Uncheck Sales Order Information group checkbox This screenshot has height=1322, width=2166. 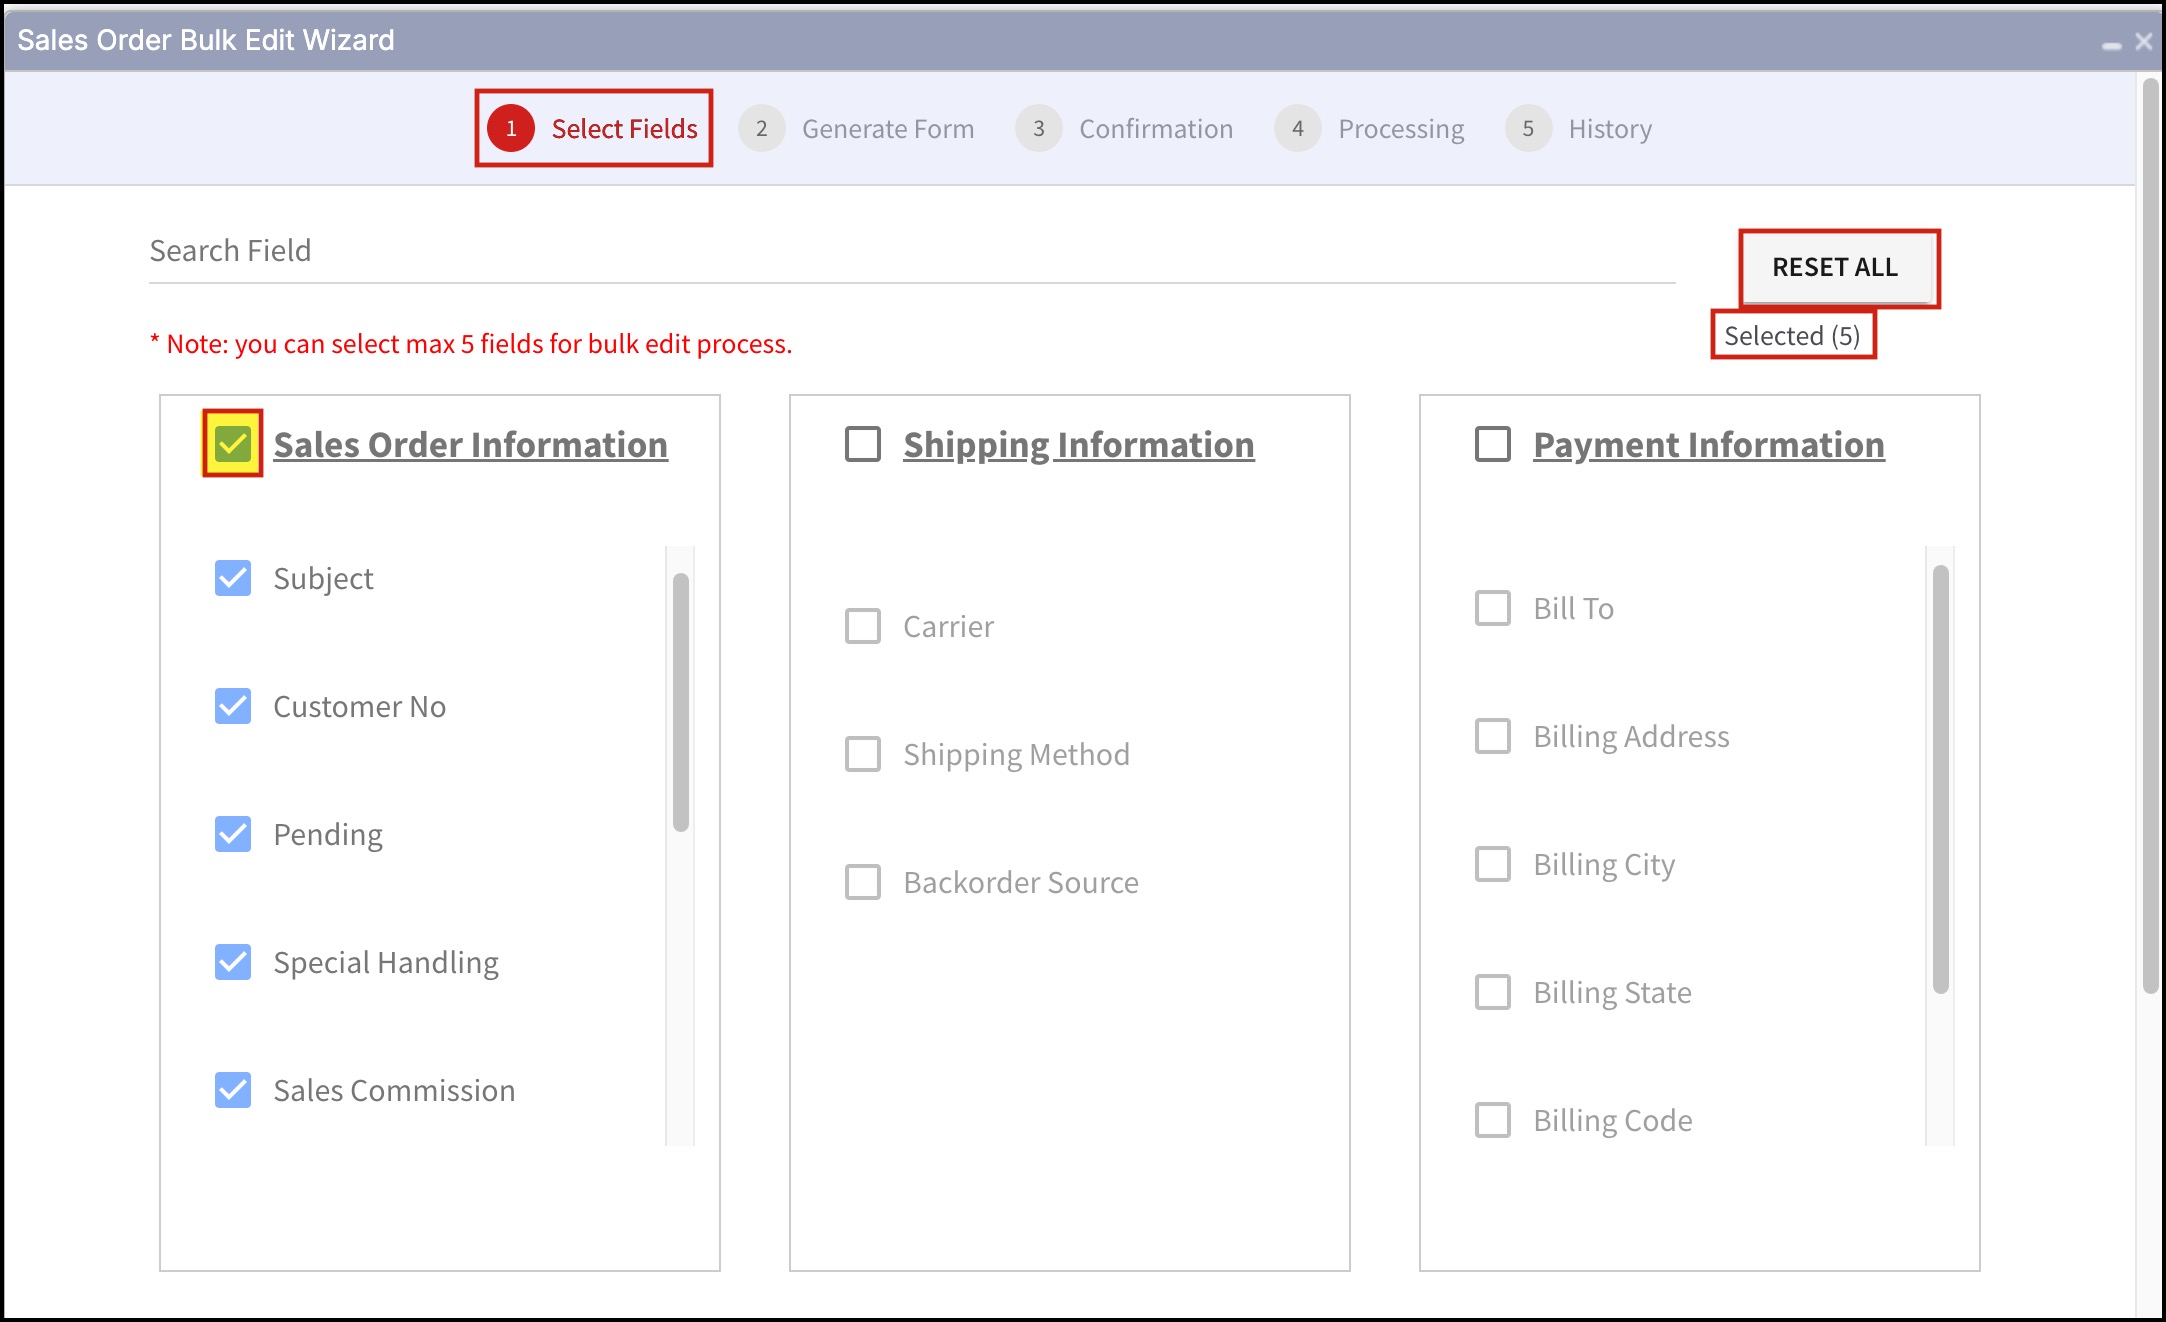pyautogui.click(x=233, y=443)
